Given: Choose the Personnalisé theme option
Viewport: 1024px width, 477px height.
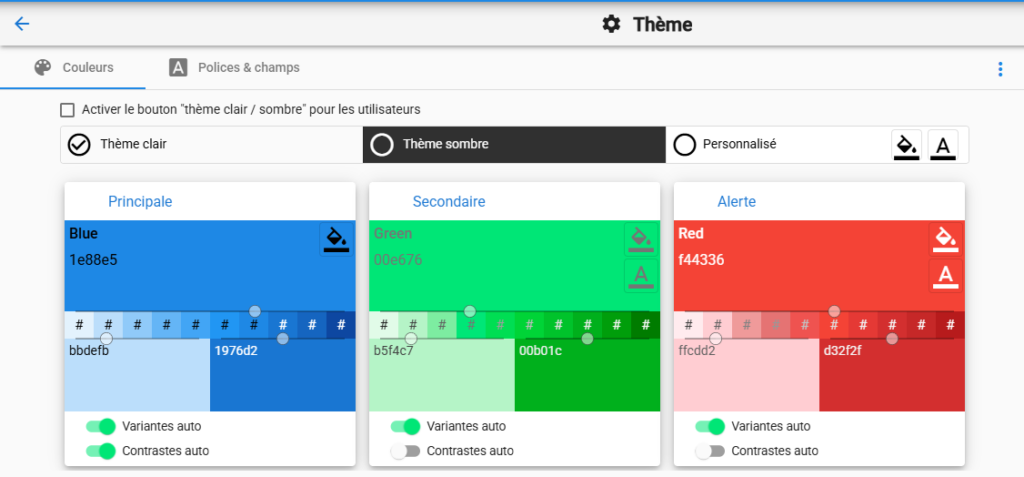Looking at the screenshot, I should tap(740, 144).
